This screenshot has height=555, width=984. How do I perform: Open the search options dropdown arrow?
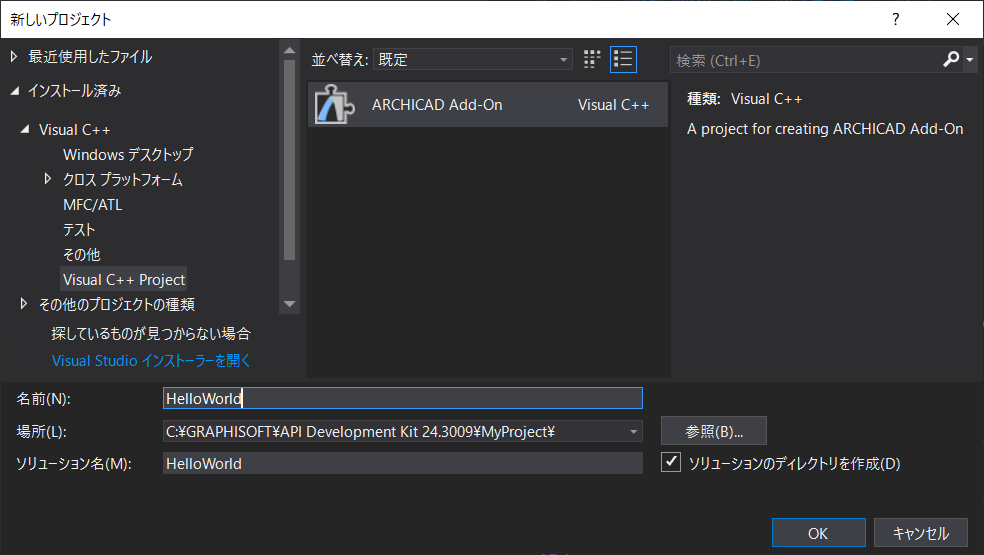(970, 60)
